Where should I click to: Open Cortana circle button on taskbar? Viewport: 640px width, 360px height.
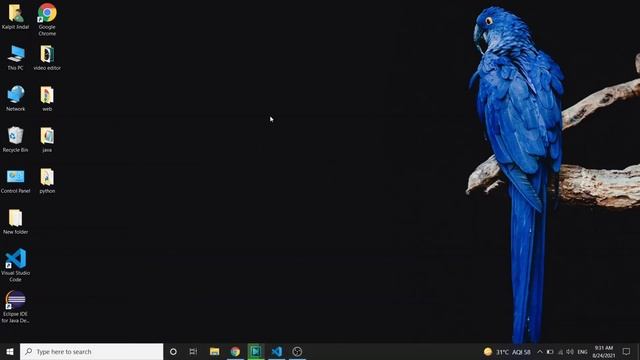point(173,351)
